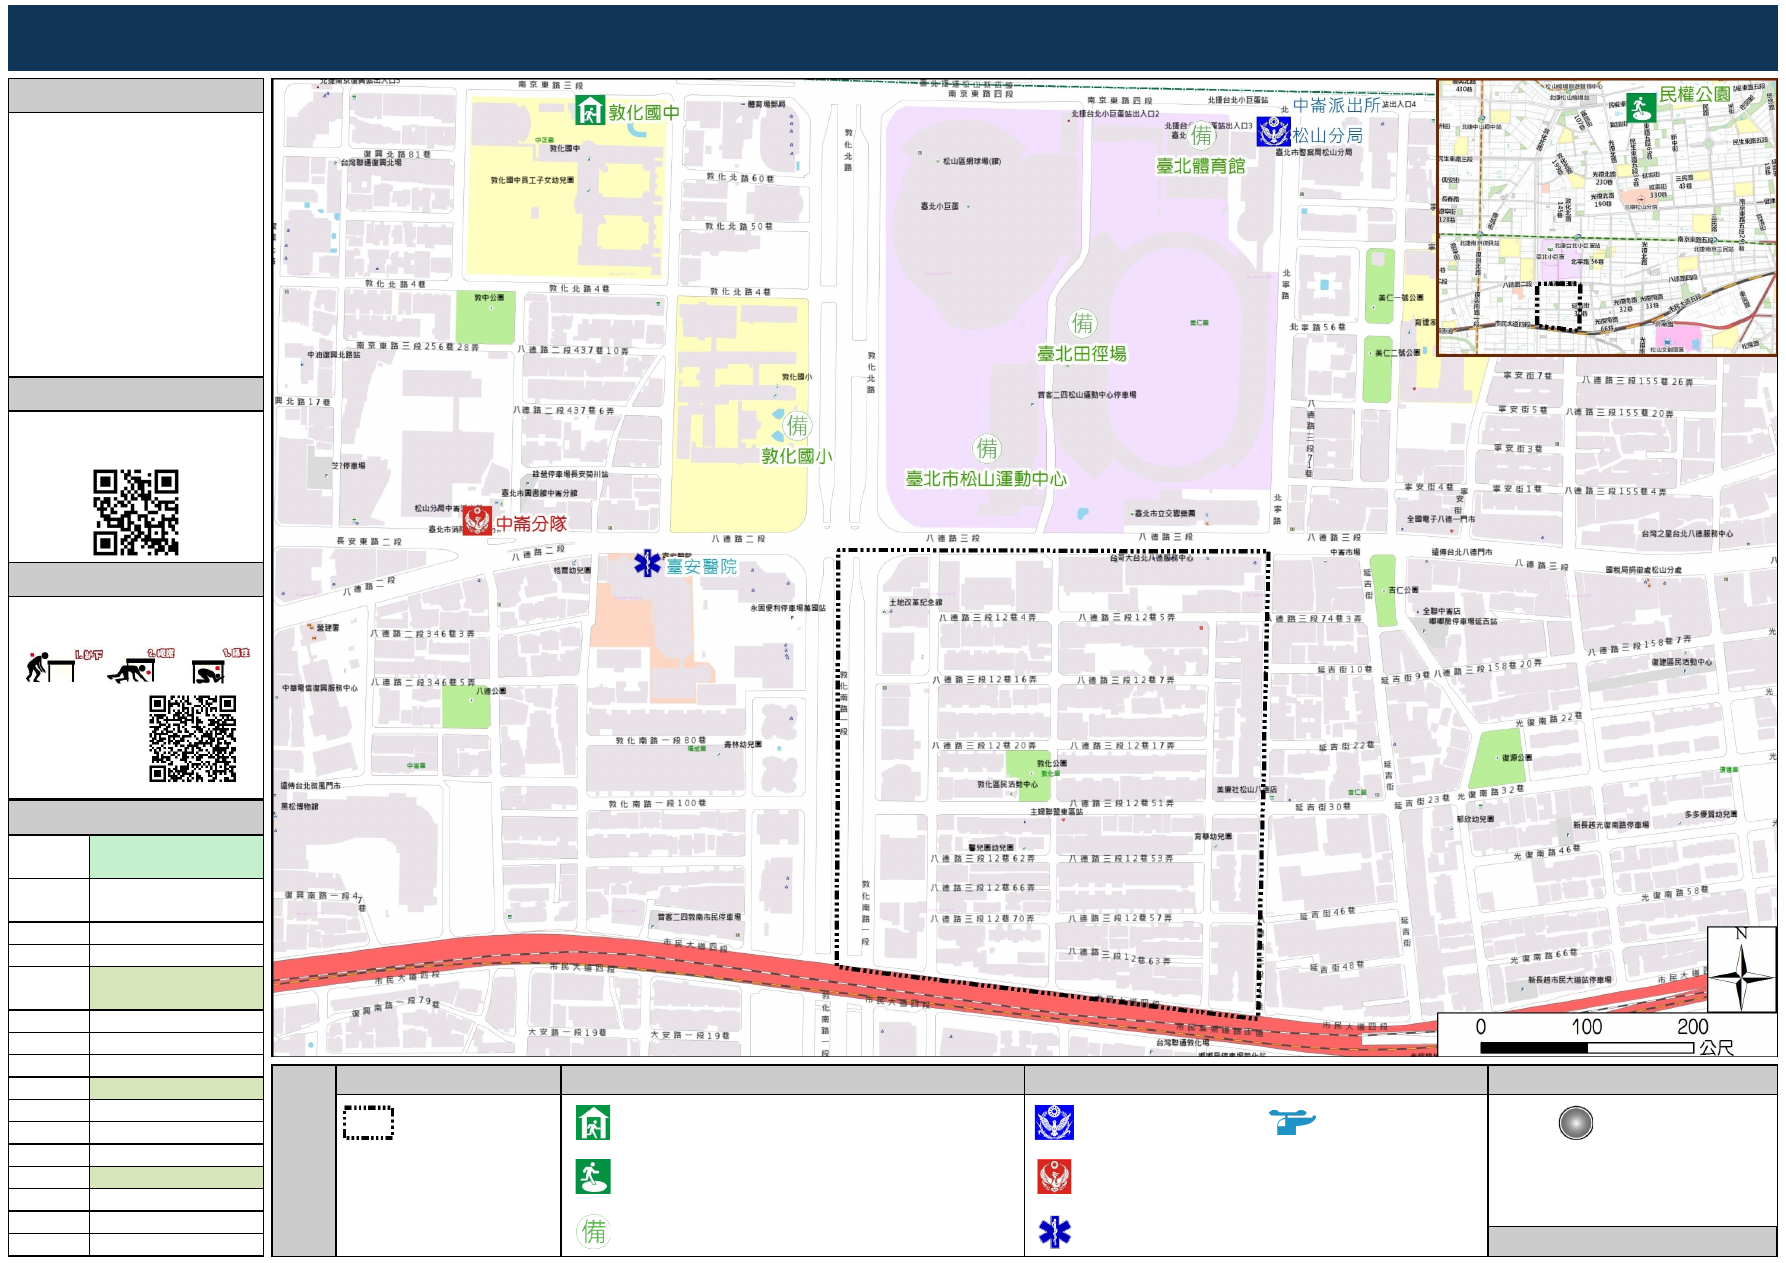Click the 臺北體育館 label

pyautogui.click(x=1201, y=166)
